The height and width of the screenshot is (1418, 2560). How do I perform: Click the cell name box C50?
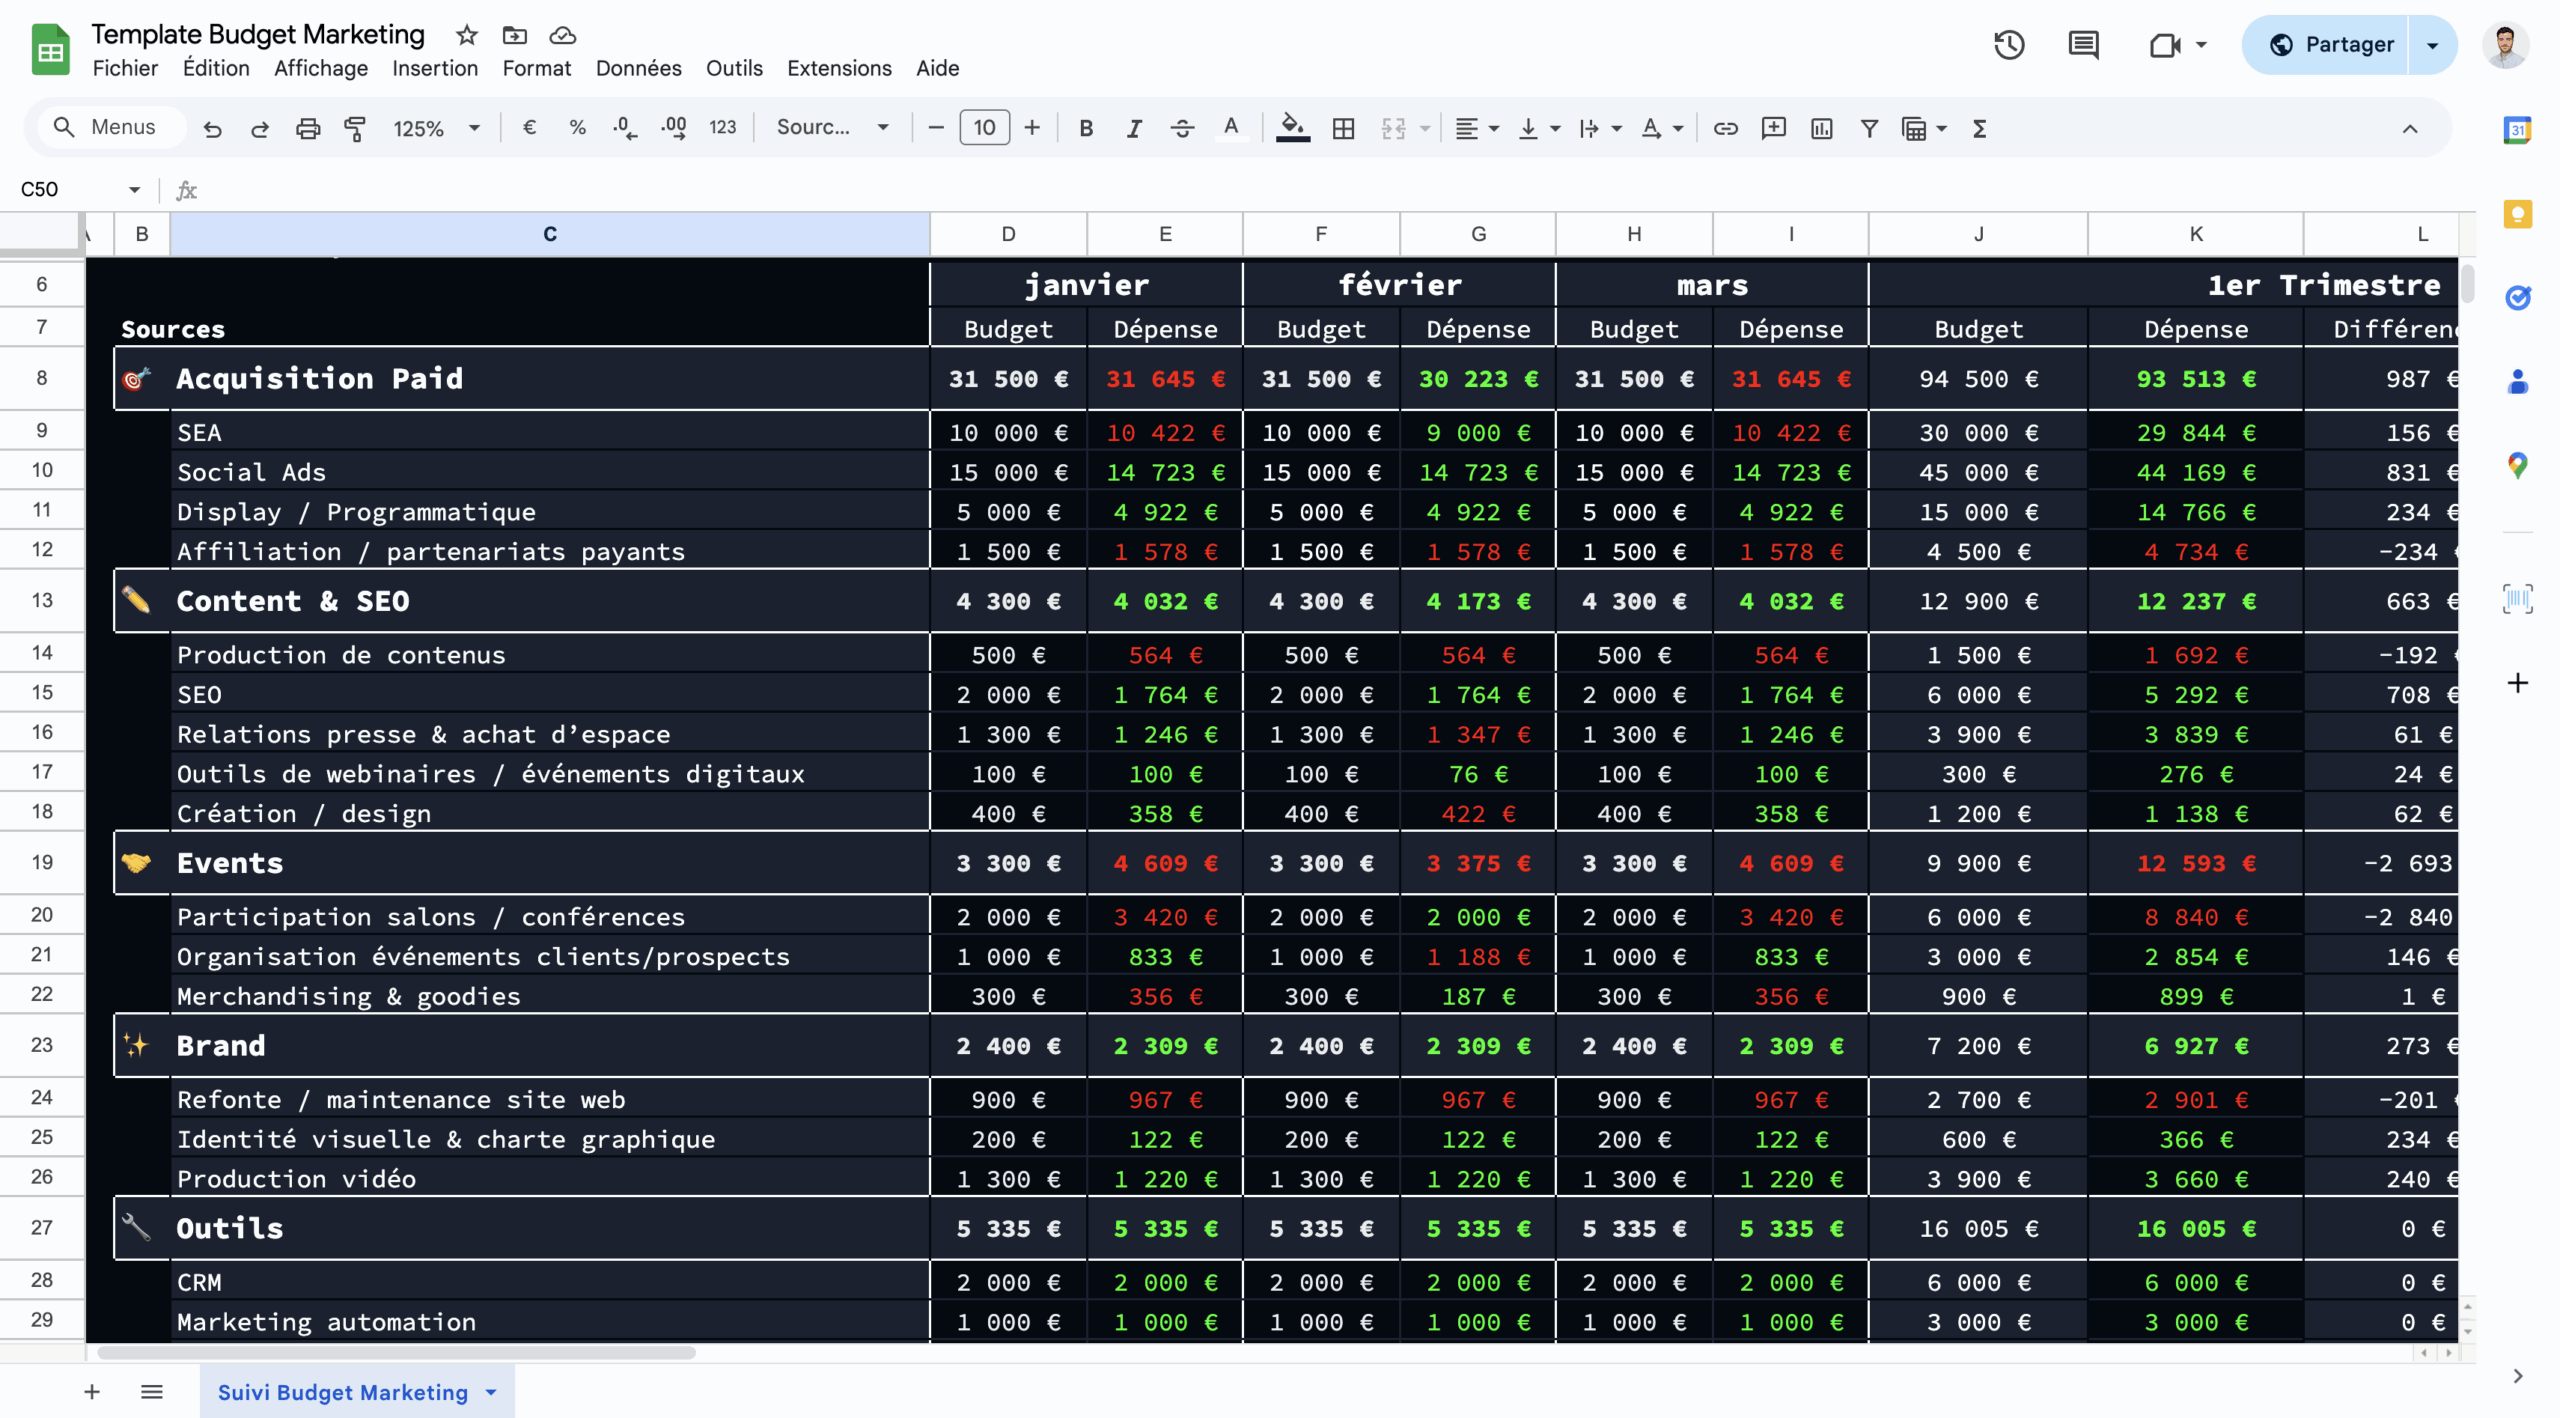coord(70,189)
